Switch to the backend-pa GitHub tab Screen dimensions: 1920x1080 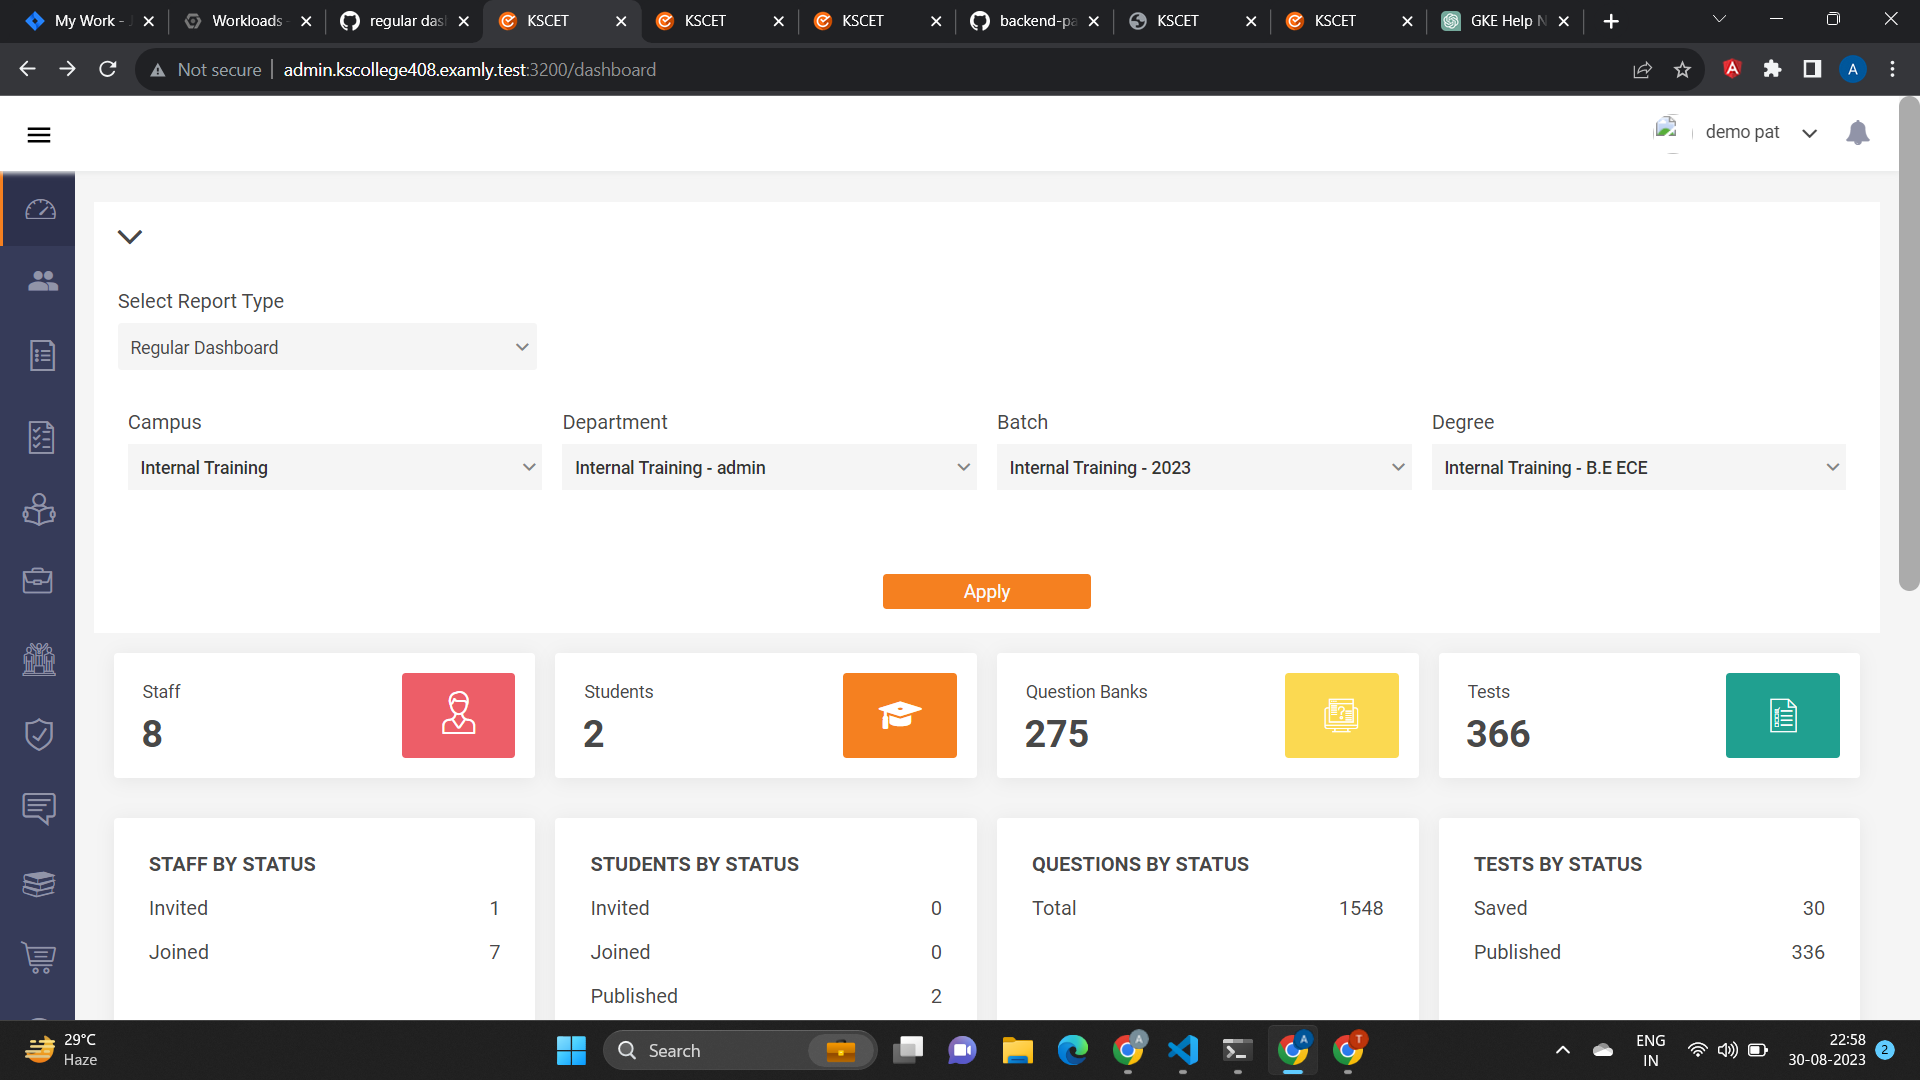click(x=1034, y=21)
